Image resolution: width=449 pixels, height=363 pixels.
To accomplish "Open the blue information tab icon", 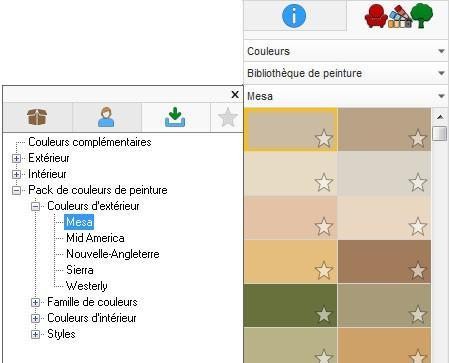I will [x=294, y=15].
